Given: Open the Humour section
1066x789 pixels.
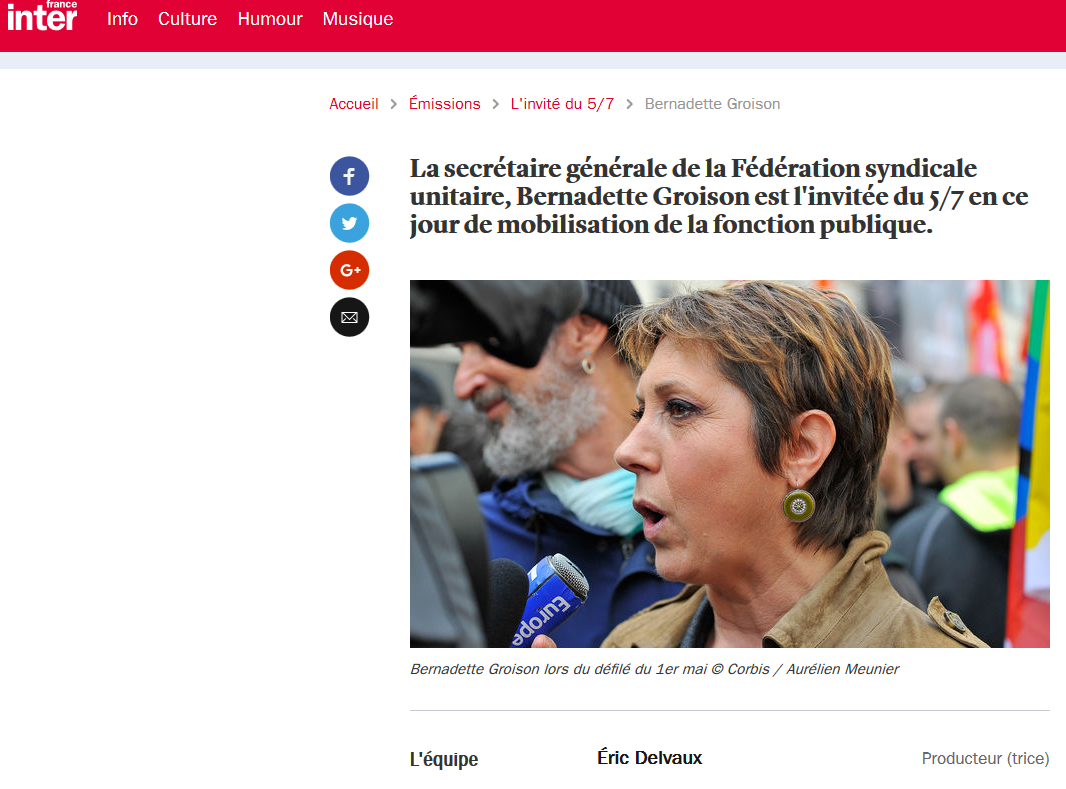Looking at the screenshot, I should [270, 19].
